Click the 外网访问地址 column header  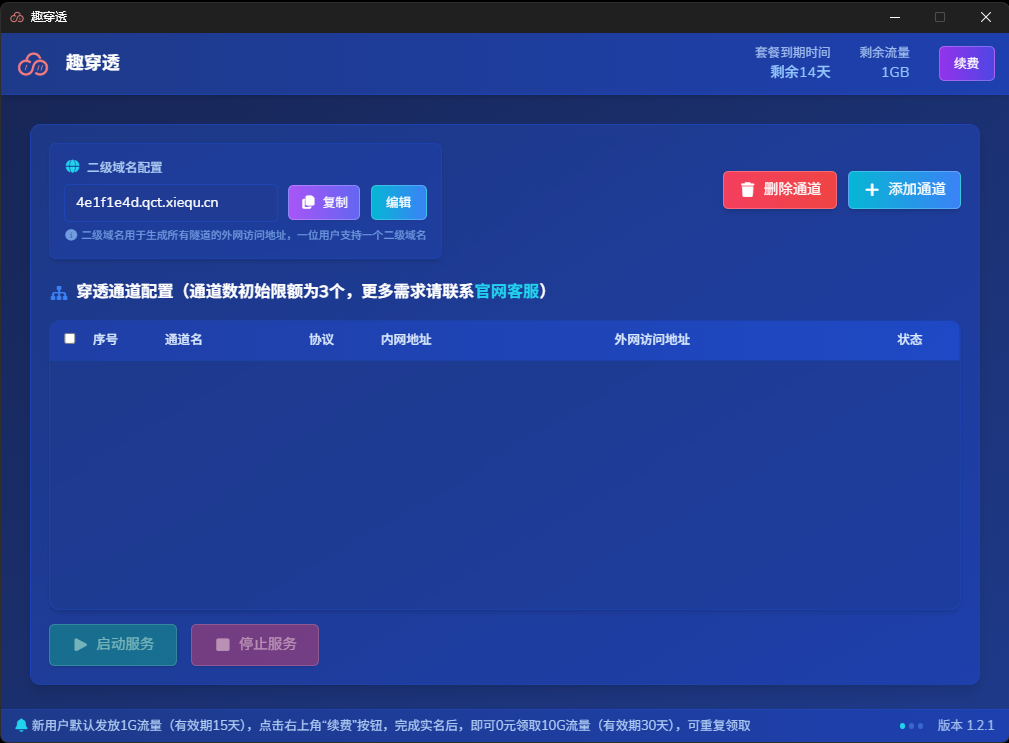(651, 340)
